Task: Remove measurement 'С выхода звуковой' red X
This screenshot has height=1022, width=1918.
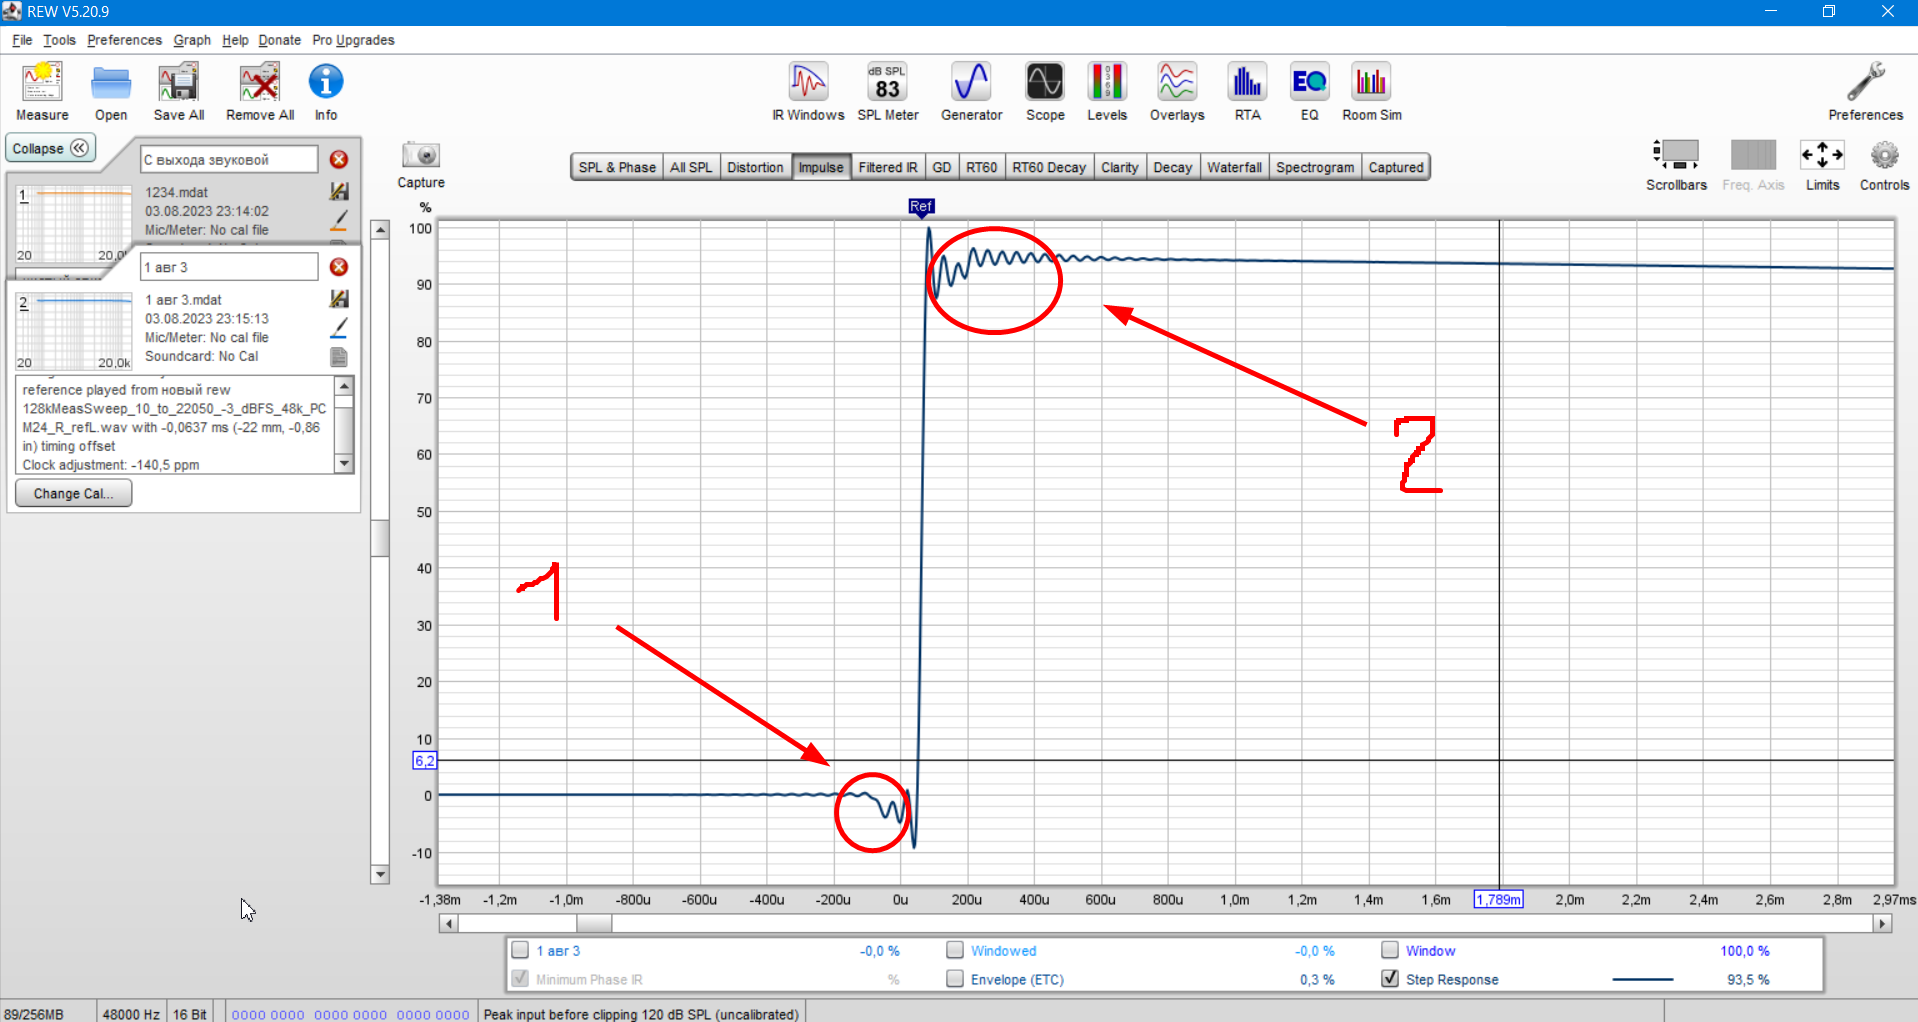Action: 339,159
